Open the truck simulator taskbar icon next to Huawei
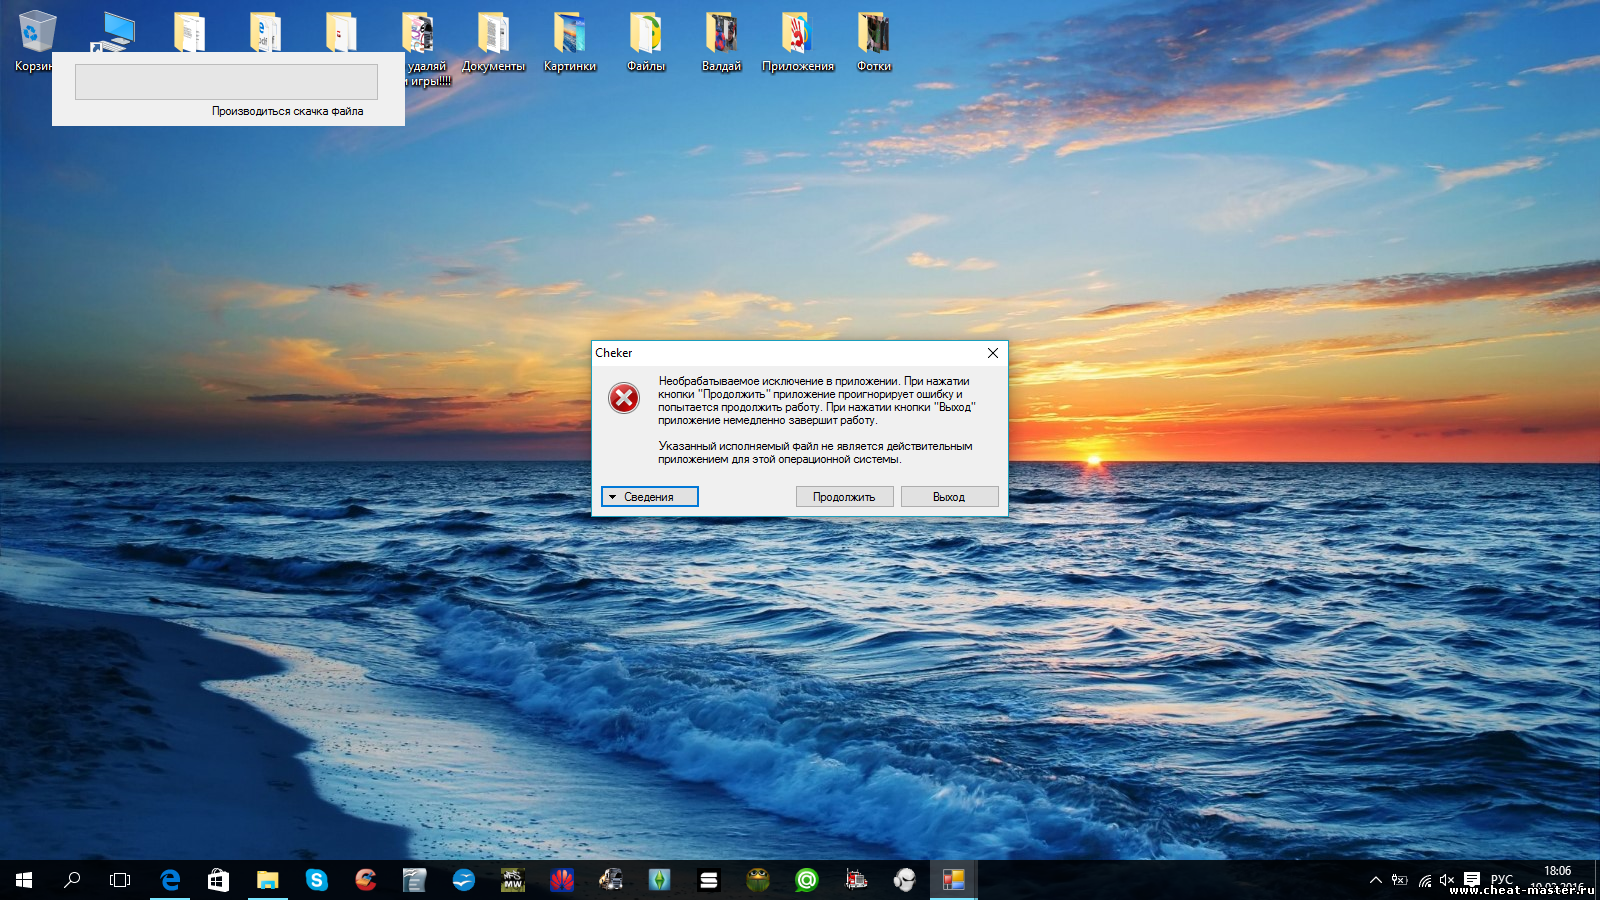The height and width of the screenshot is (900, 1600). (610, 880)
